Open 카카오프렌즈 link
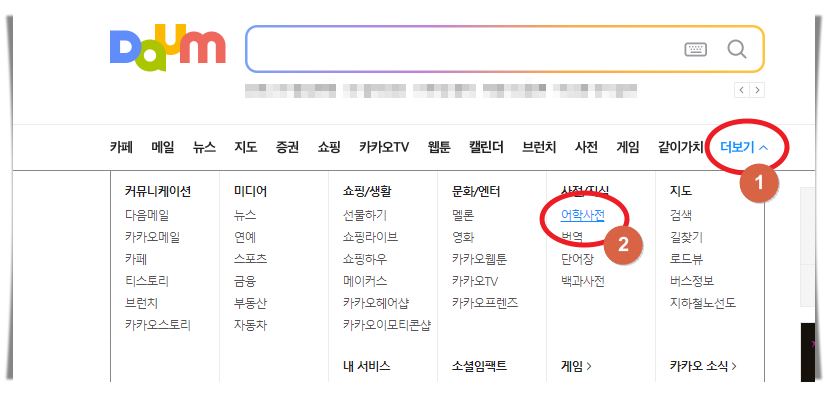The width and height of the screenshot is (828, 395). tap(485, 303)
